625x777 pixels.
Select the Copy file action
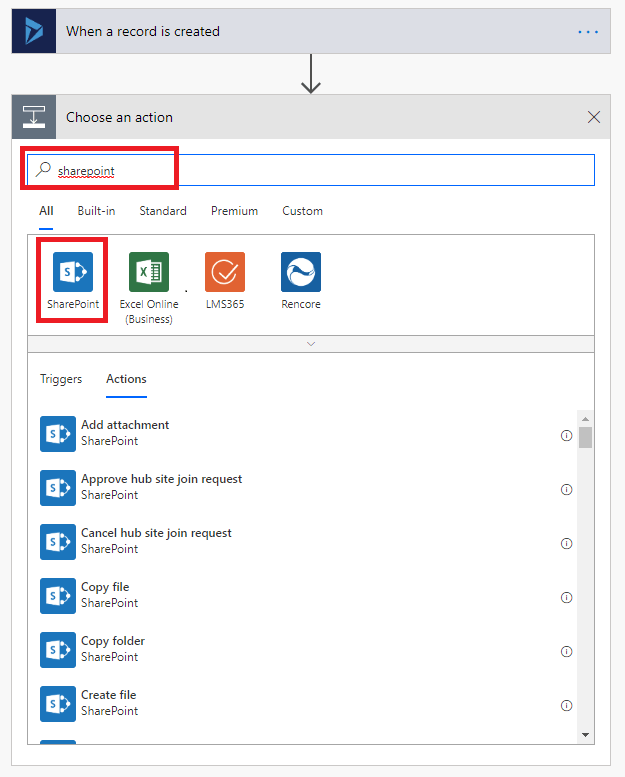[307, 596]
